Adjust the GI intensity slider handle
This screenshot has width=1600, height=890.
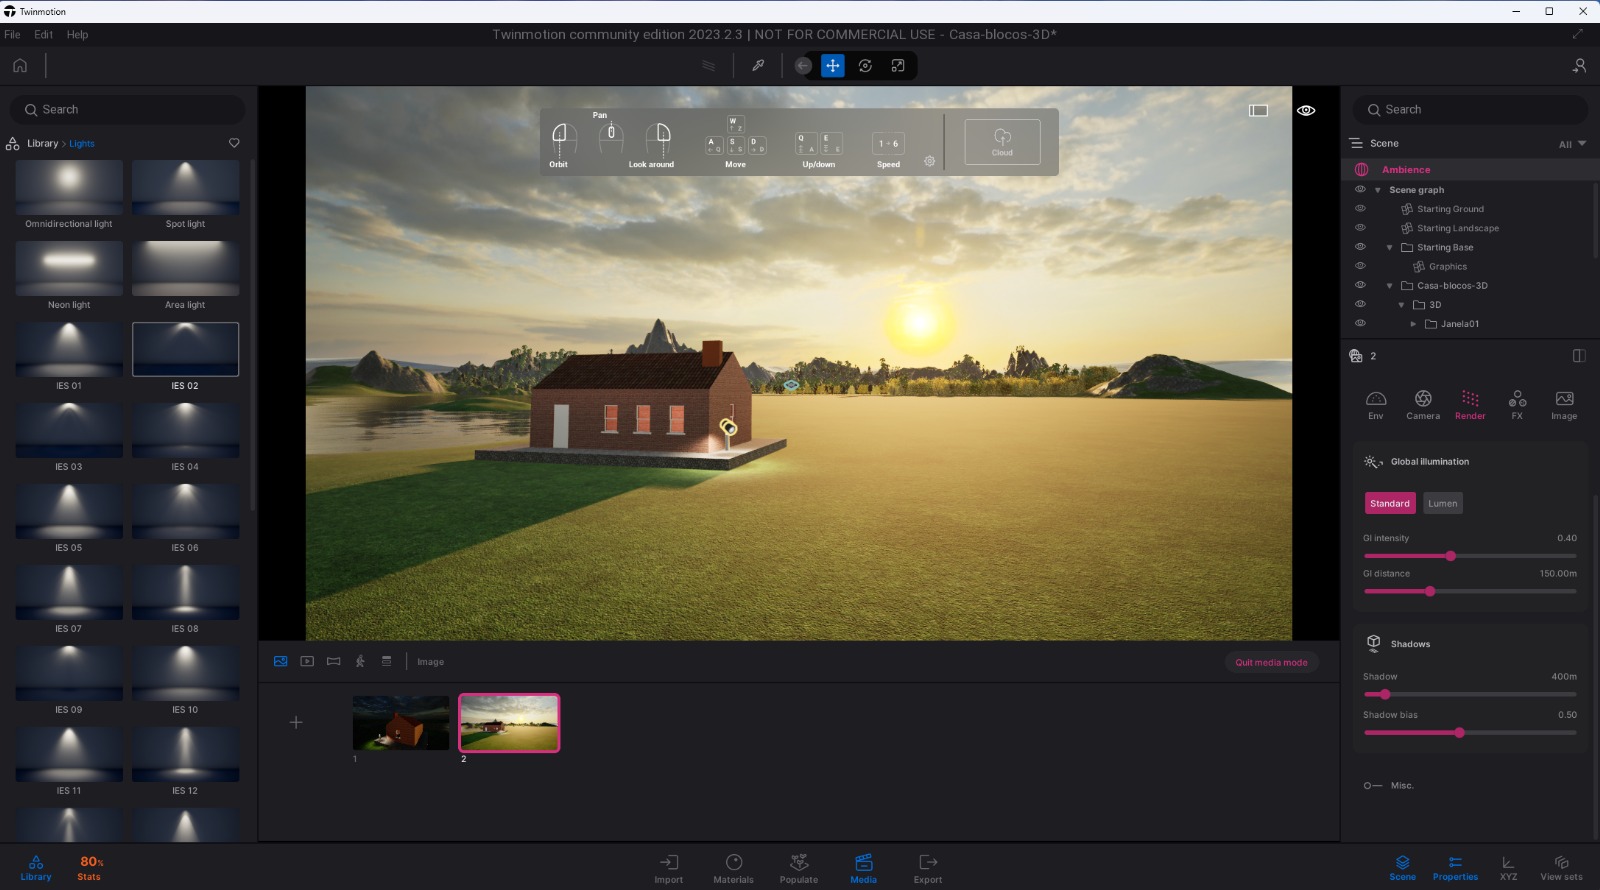click(1451, 556)
